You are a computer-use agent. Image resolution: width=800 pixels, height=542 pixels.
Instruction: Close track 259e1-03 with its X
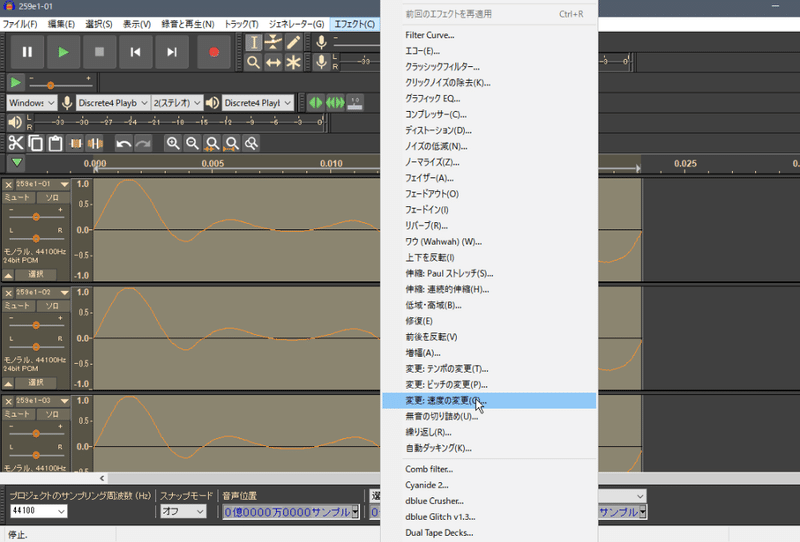(x=9, y=401)
